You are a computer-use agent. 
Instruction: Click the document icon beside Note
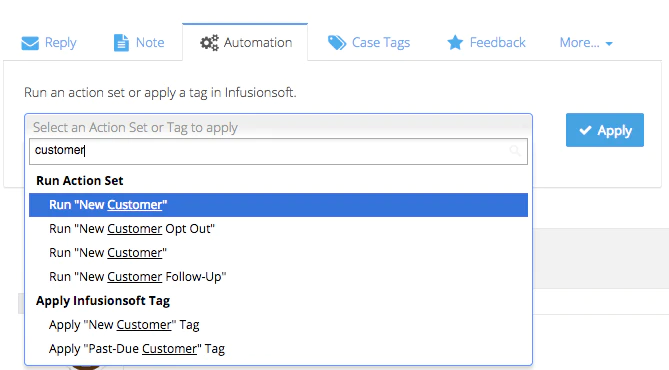tap(121, 43)
